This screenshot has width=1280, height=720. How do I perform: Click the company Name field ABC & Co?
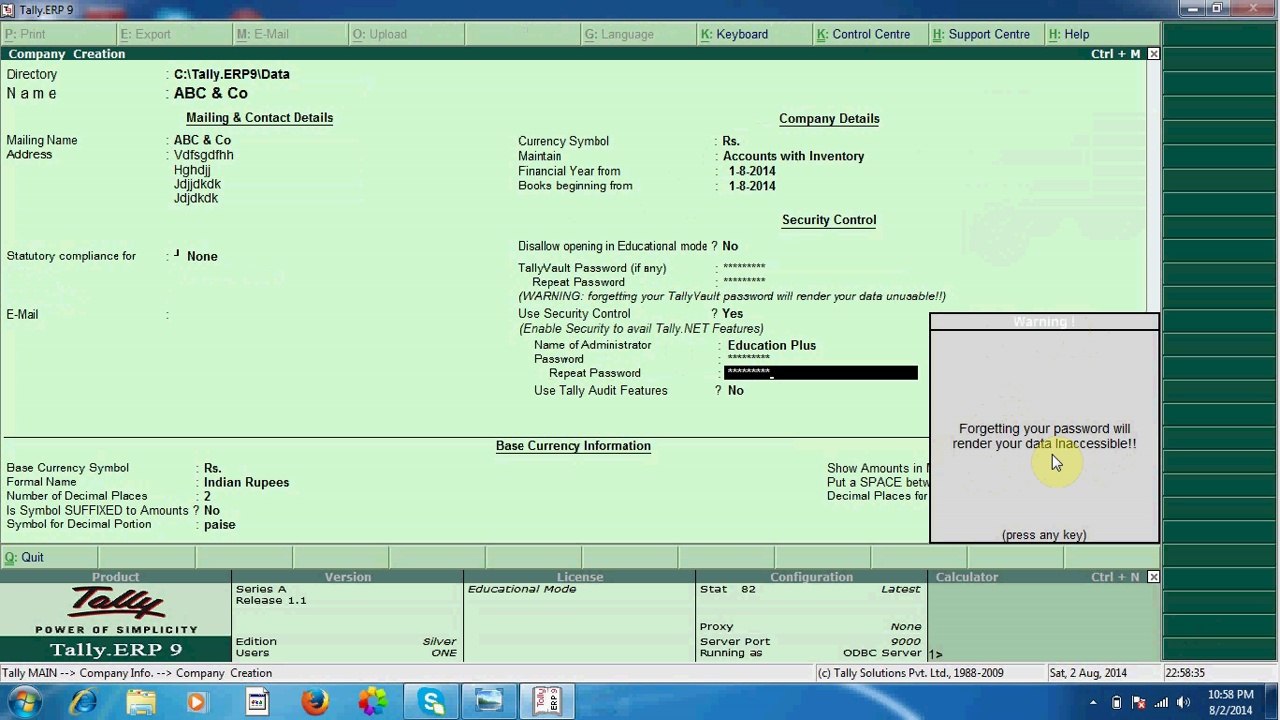(211, 93)
